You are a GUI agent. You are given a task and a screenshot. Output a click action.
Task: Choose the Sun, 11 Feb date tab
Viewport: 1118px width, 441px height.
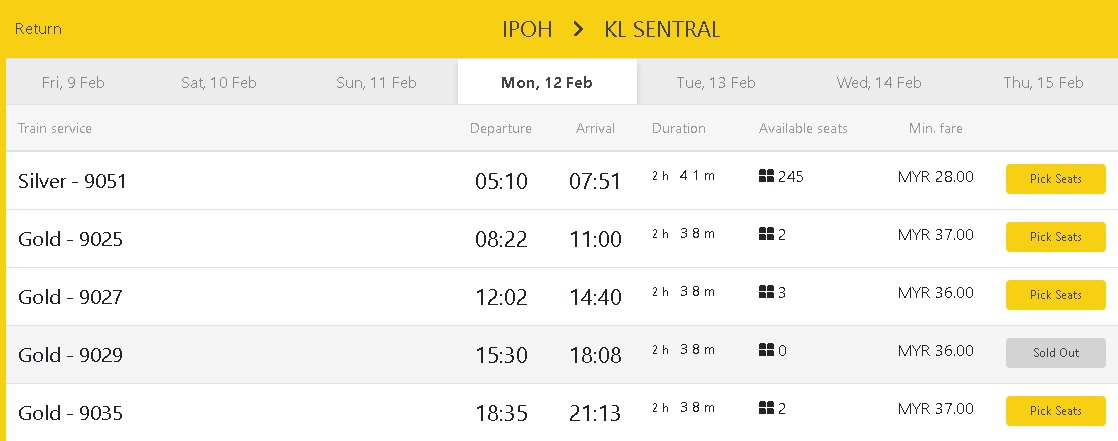(x=376, y=83)
